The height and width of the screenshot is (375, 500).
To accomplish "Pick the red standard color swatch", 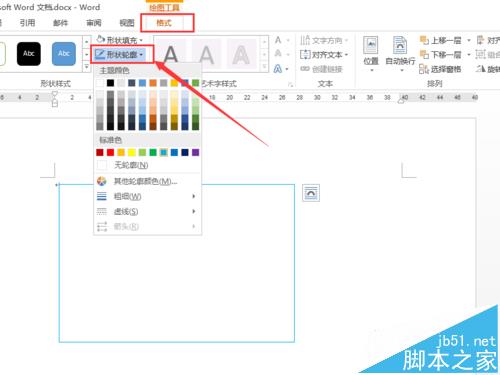I will coord(110,152).
